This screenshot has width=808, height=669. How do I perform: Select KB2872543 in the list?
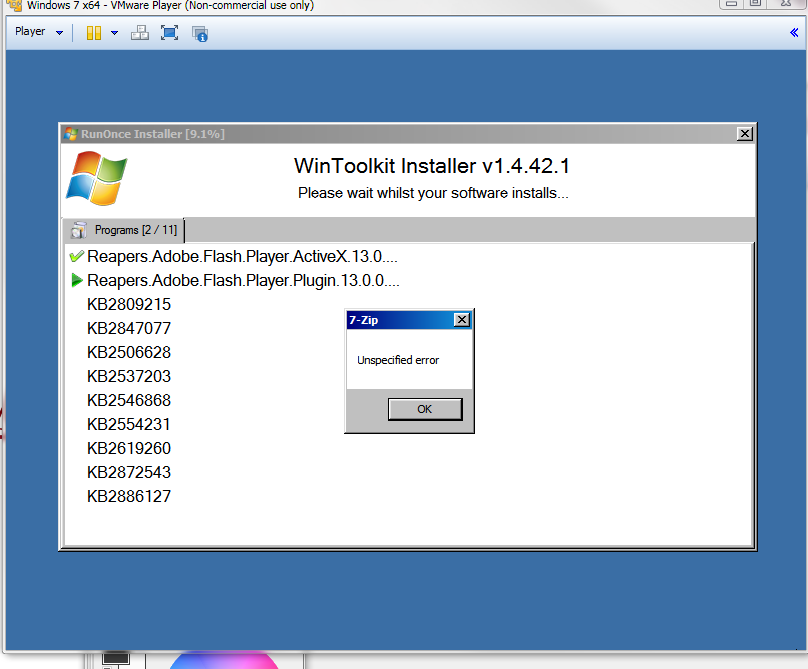pyautogui.click(x=129, y=472)
